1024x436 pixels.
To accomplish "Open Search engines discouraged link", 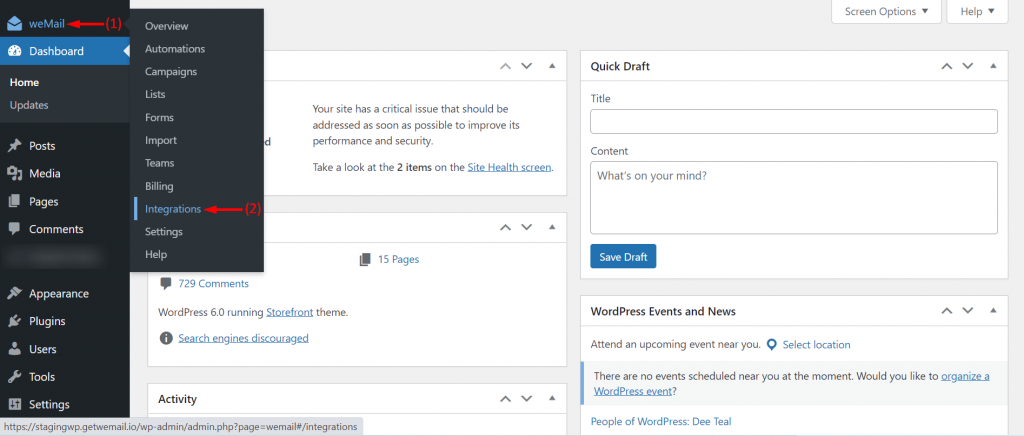I will coord(244,338).
